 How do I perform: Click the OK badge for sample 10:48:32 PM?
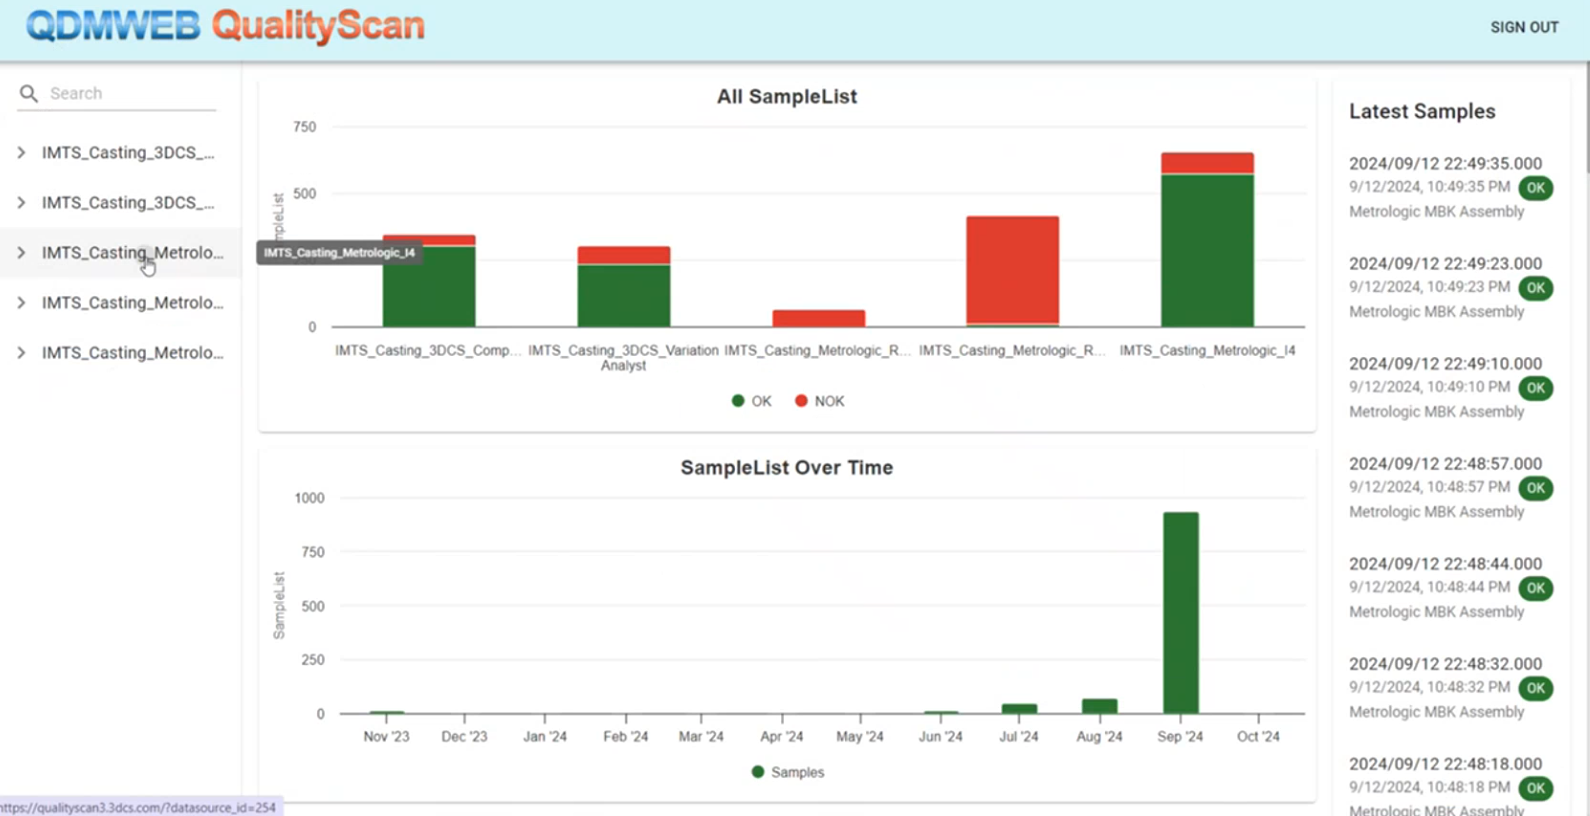[x=1535, y=688]
